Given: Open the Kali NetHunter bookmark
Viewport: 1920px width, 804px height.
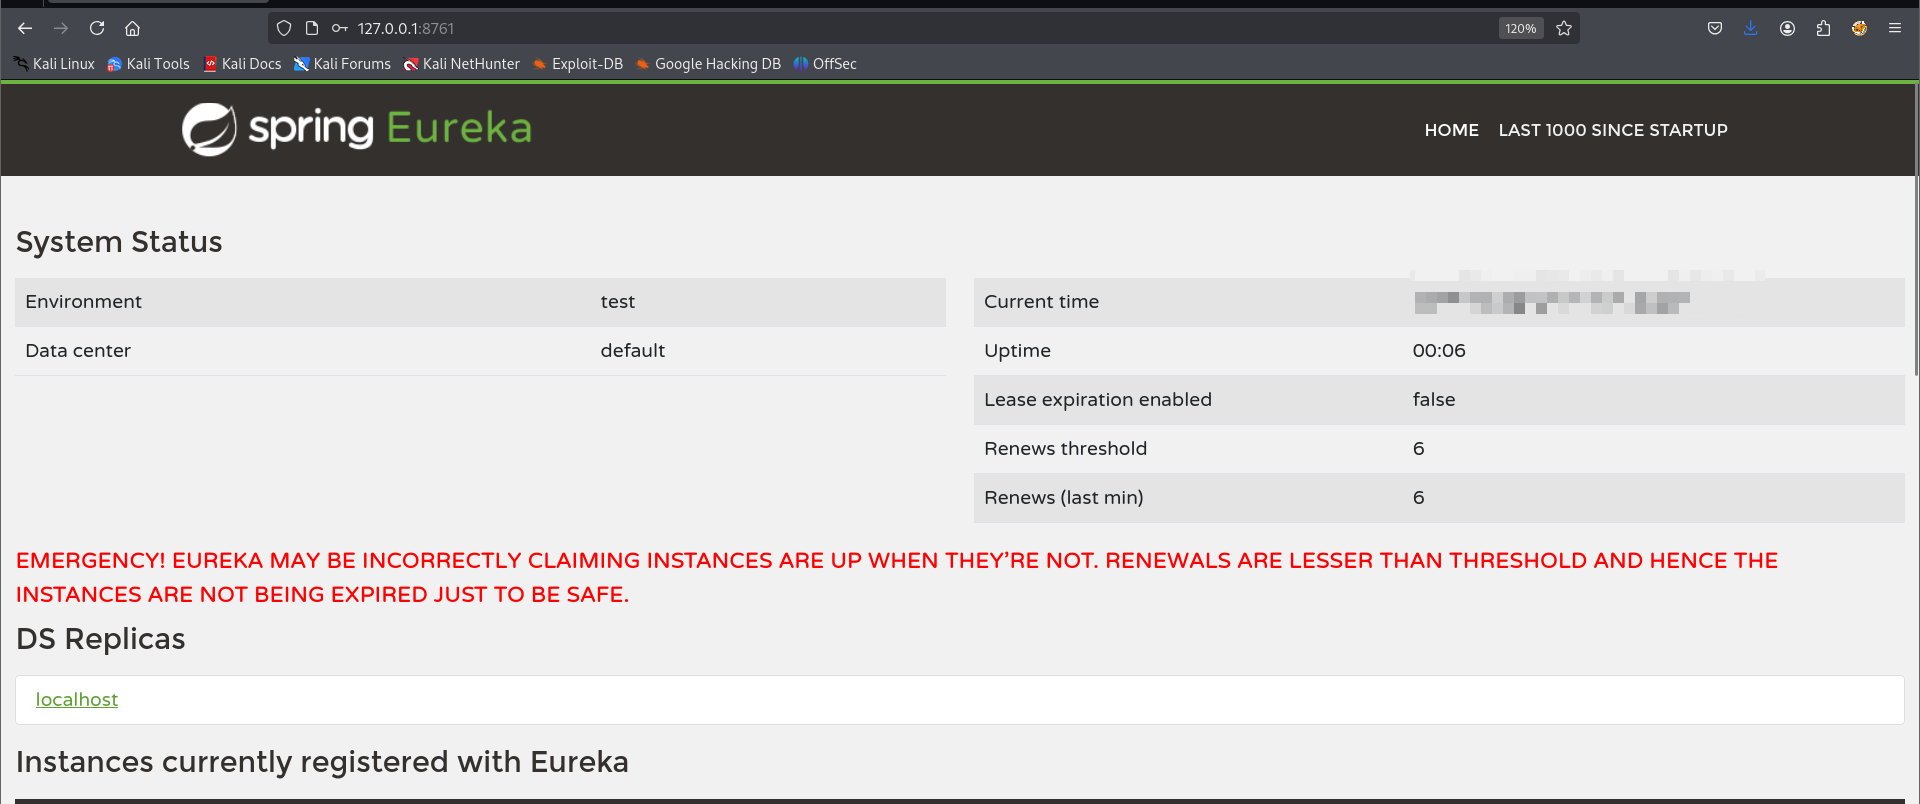Looking at the screenshot, I should pyautogui.click(x=461, y=64).
